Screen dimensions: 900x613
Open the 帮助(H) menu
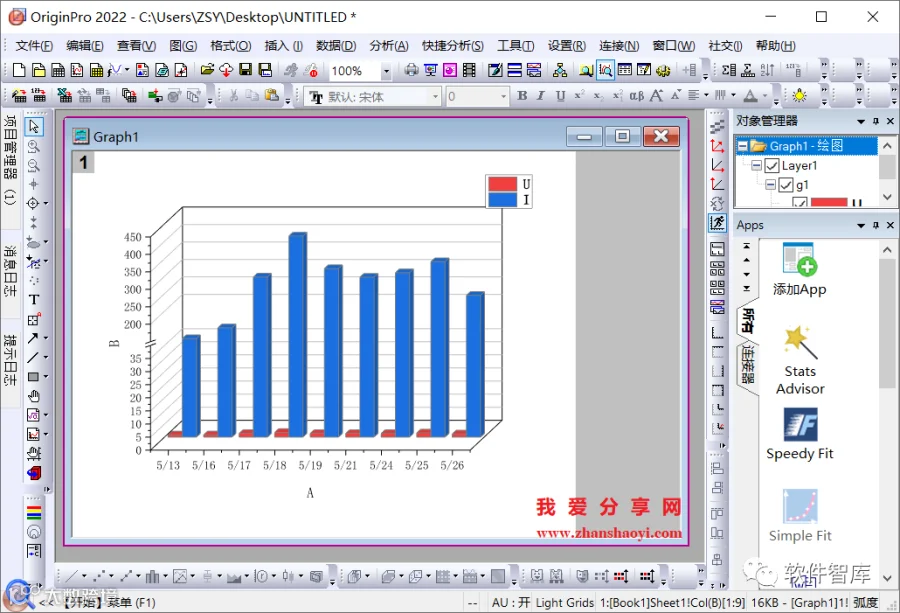click(775, 46)
